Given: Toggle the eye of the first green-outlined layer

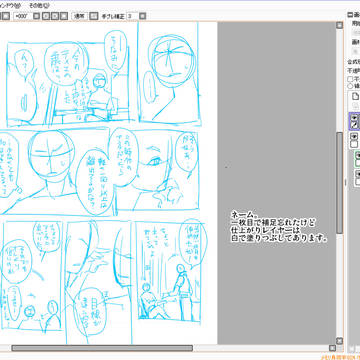Looking at the screenshot, I should 358,156.
